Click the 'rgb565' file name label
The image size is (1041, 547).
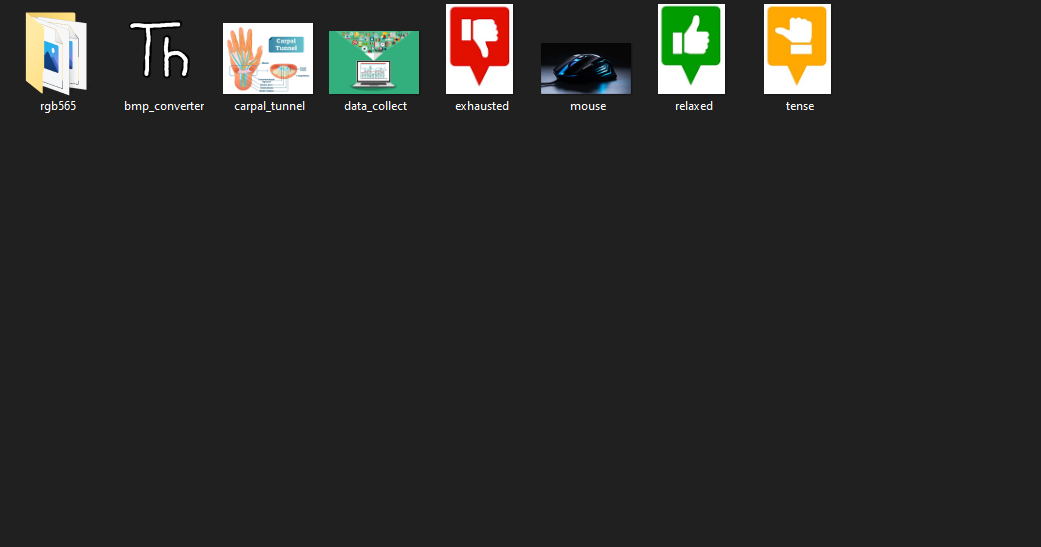[x=58, y=106]
